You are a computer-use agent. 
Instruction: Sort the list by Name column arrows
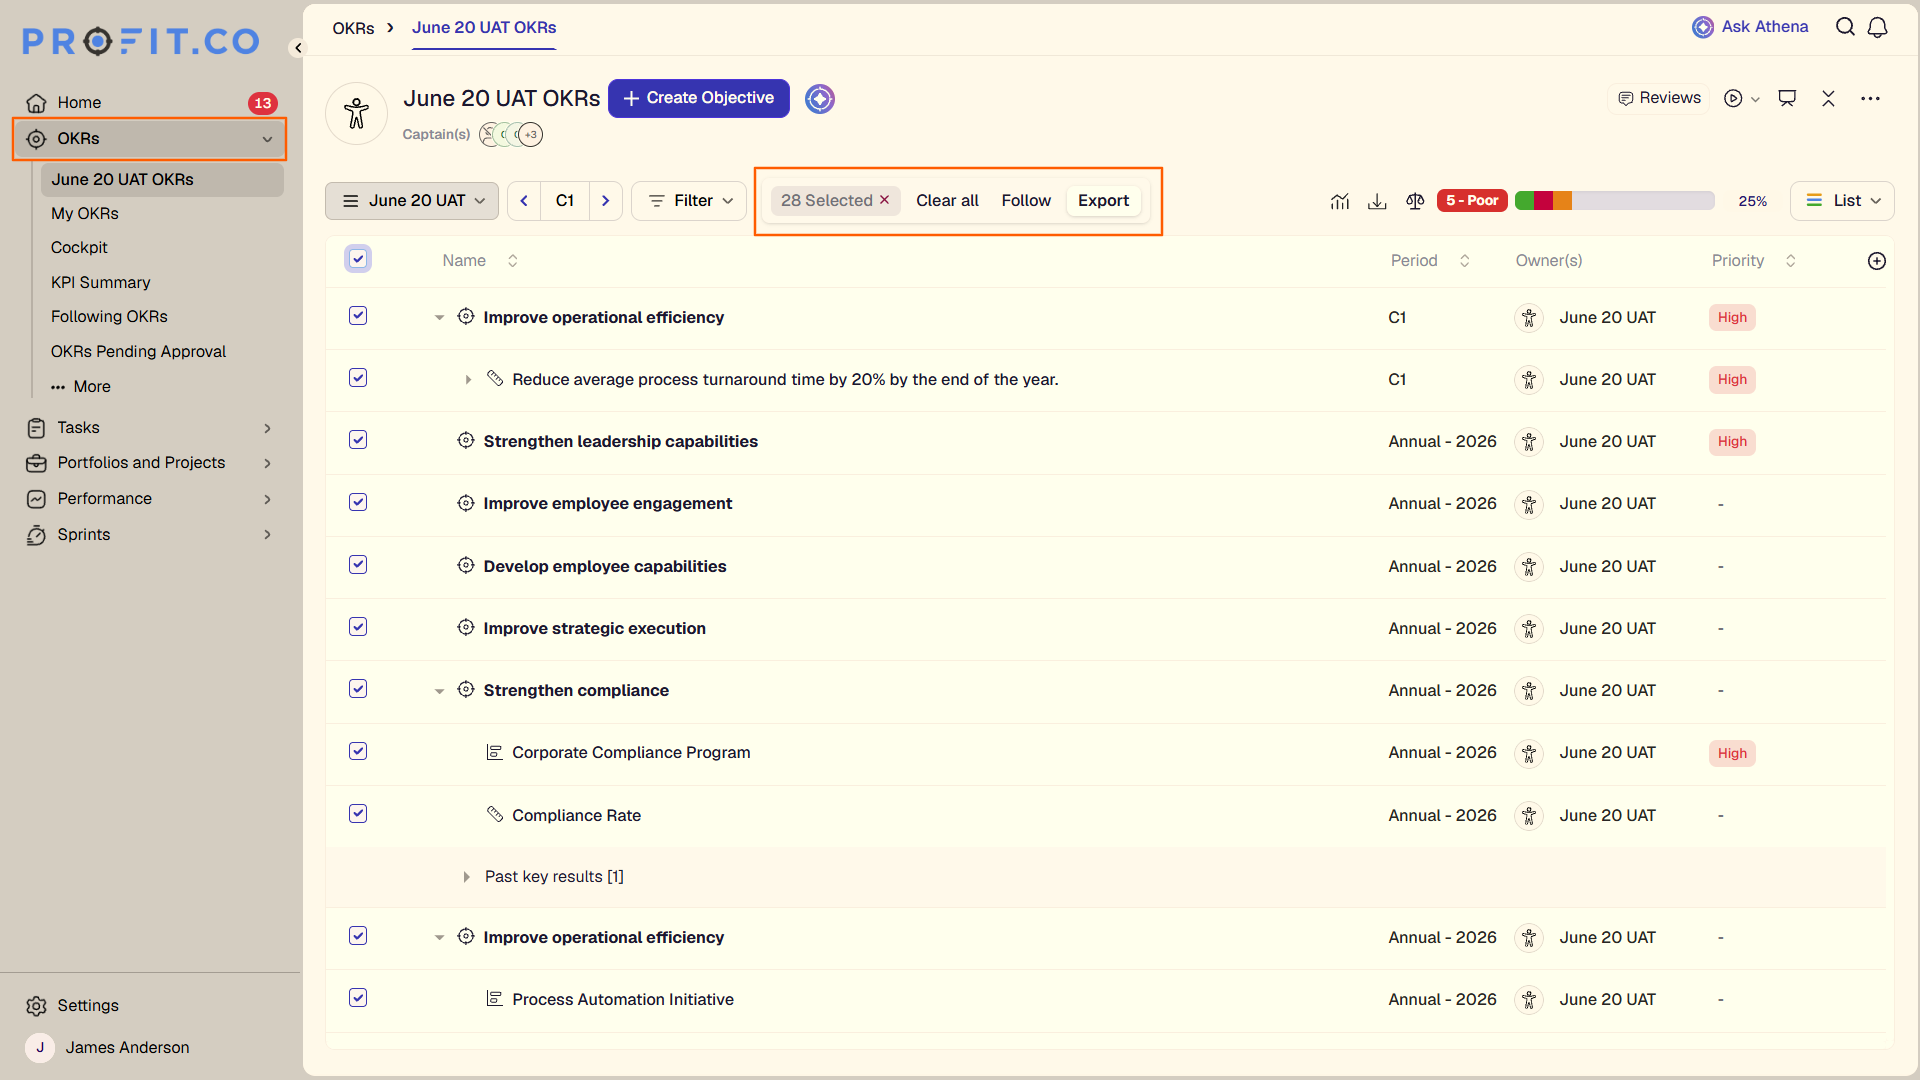pos(513,261)
